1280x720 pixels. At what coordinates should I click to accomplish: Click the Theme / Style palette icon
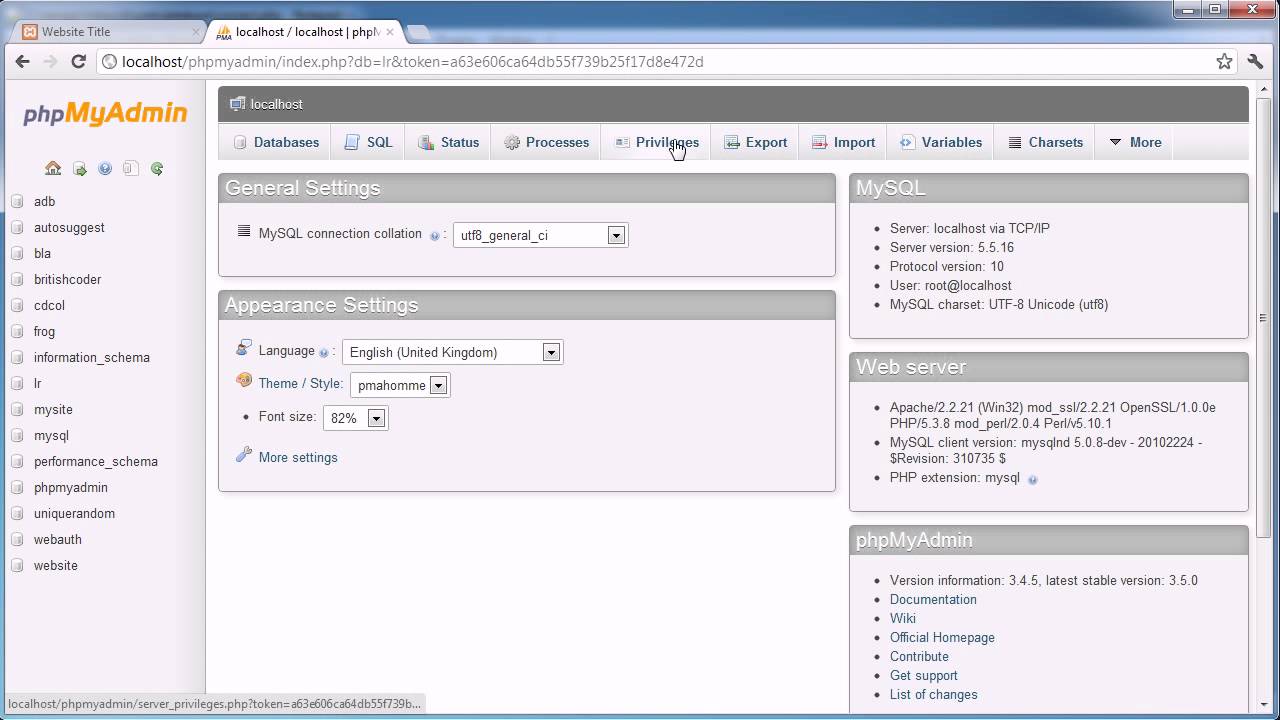pyautogui.click(x=244, y=381)
